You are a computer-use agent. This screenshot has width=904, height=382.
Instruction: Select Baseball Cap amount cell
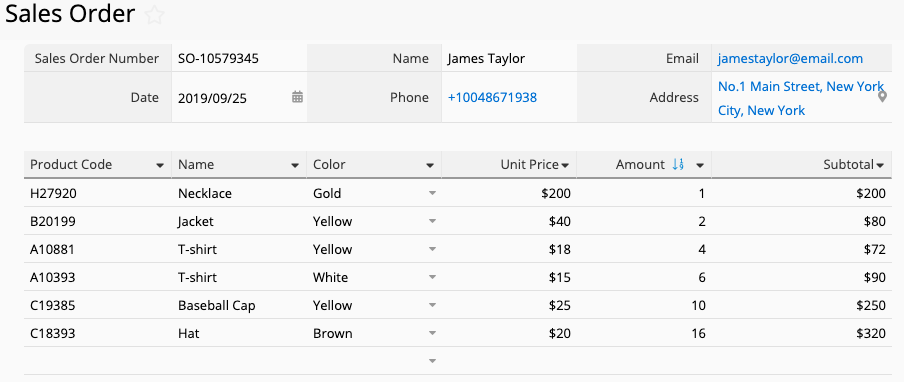tap(644, 305)
